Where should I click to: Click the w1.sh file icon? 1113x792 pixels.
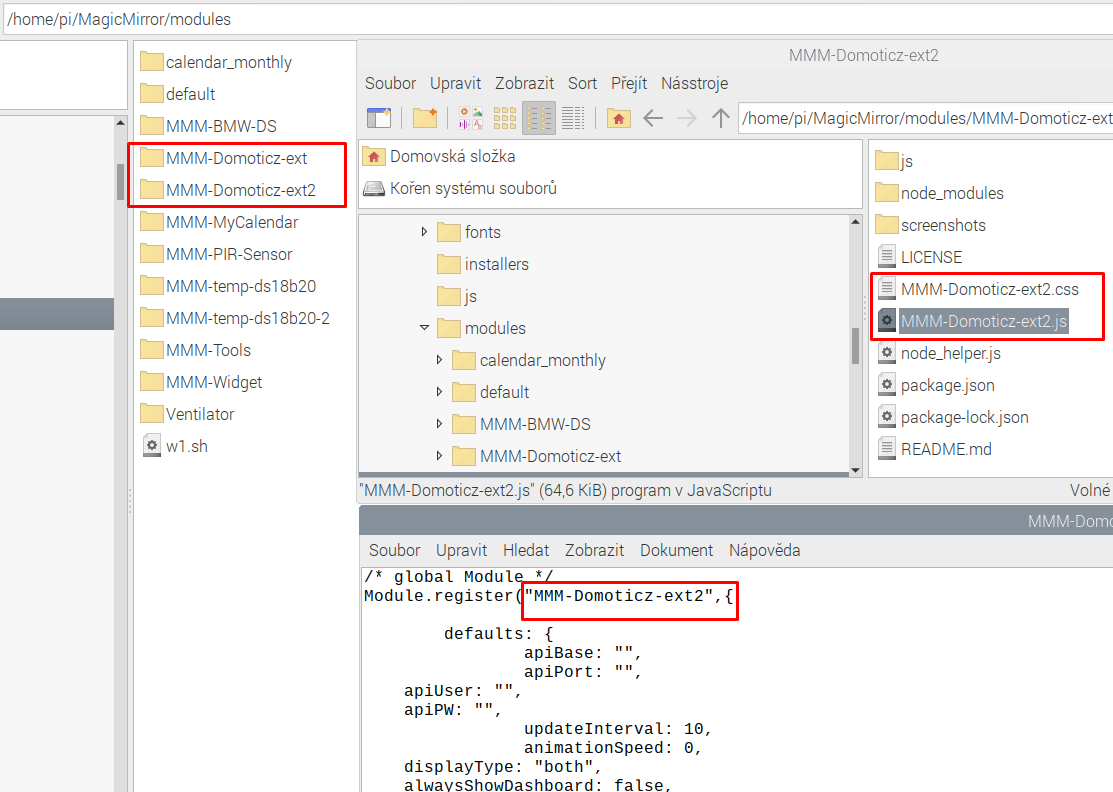click(152, 446)
